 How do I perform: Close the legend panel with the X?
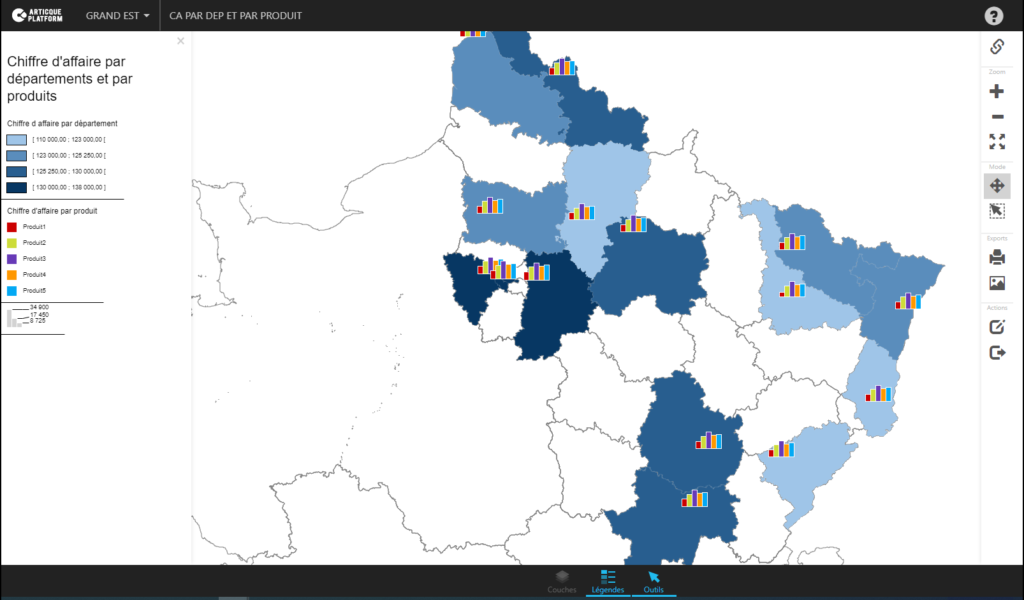(x=180, y=40)
